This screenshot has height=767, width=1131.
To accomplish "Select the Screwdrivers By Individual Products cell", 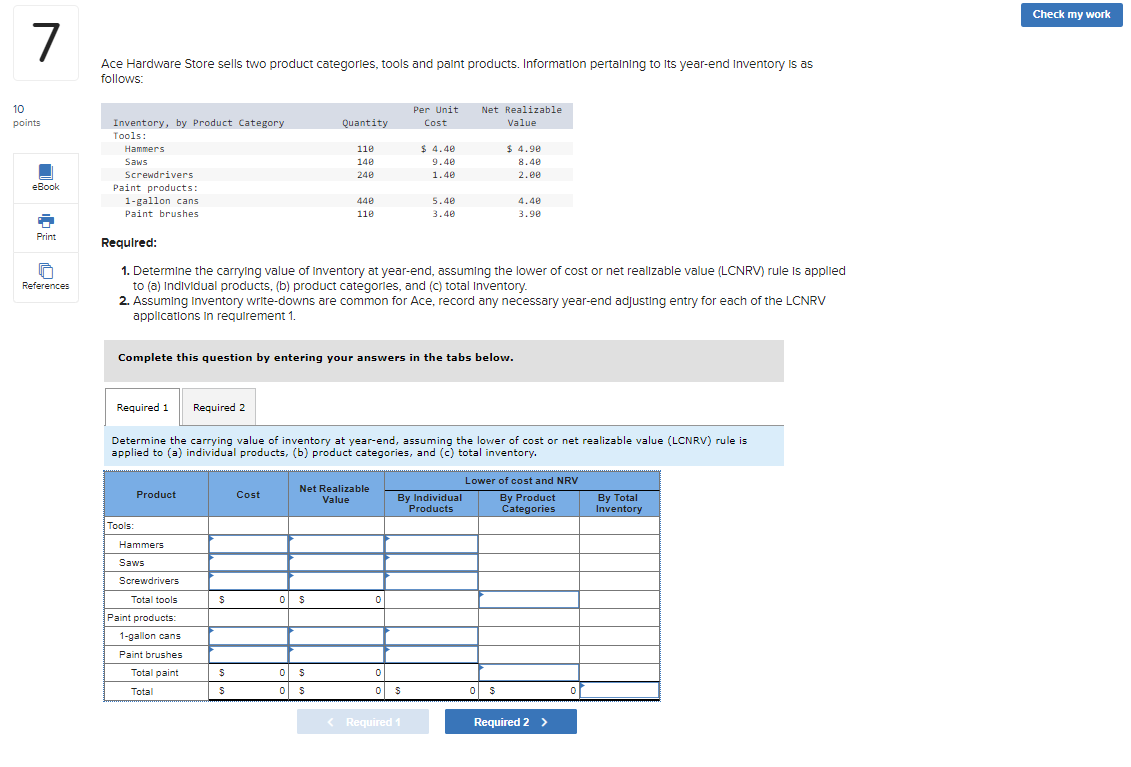I will click(x=431, y=580).
